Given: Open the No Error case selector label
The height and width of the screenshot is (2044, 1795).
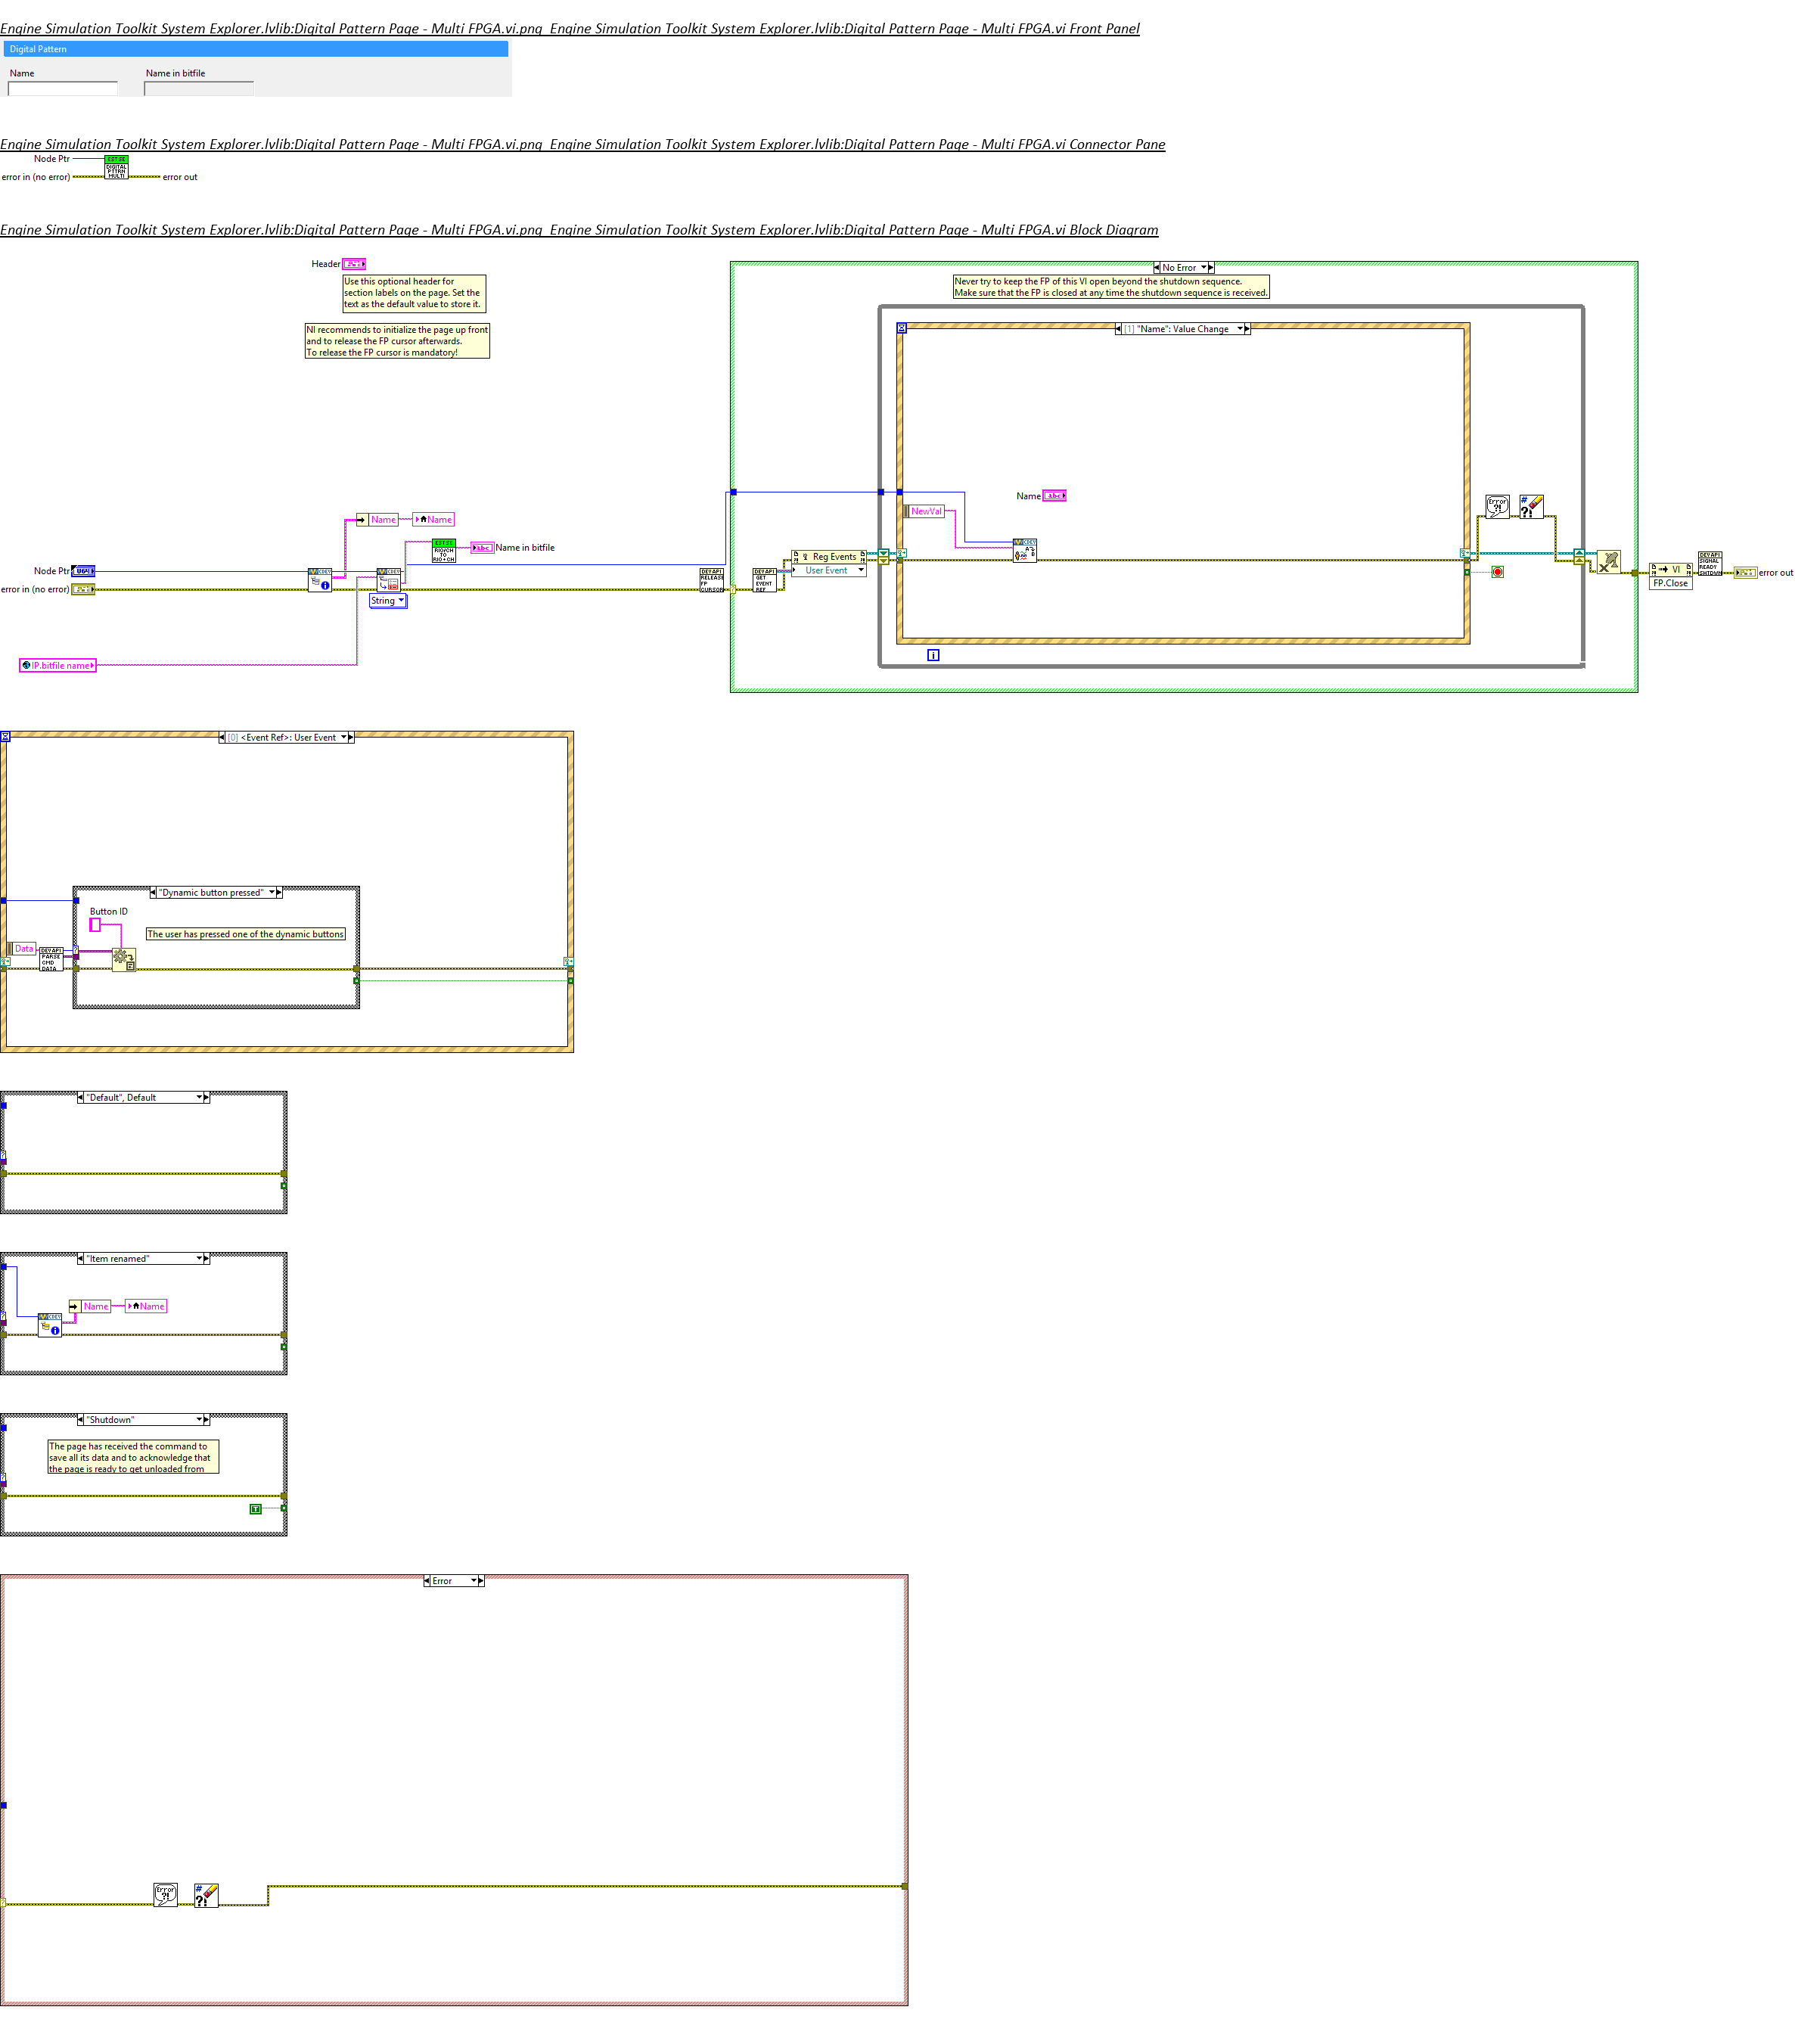Looking at the screenshot, I should coord(1183,268).
